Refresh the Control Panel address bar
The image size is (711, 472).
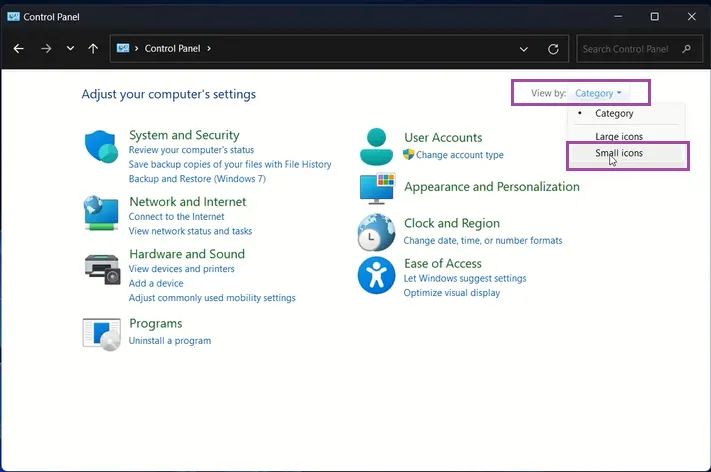click(553, 48)
